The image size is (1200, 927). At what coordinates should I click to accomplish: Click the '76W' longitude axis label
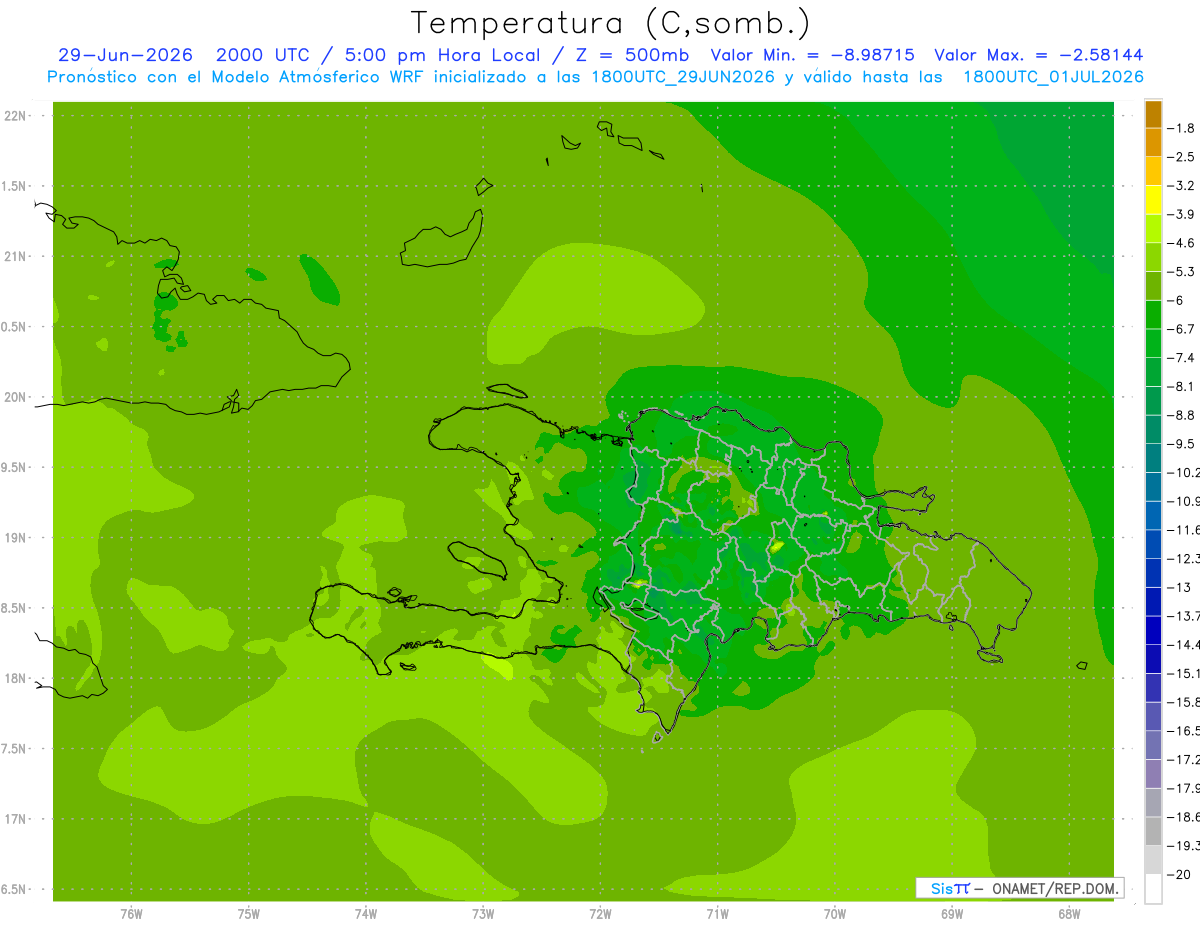pyautogui.click(x=131, y=915)
